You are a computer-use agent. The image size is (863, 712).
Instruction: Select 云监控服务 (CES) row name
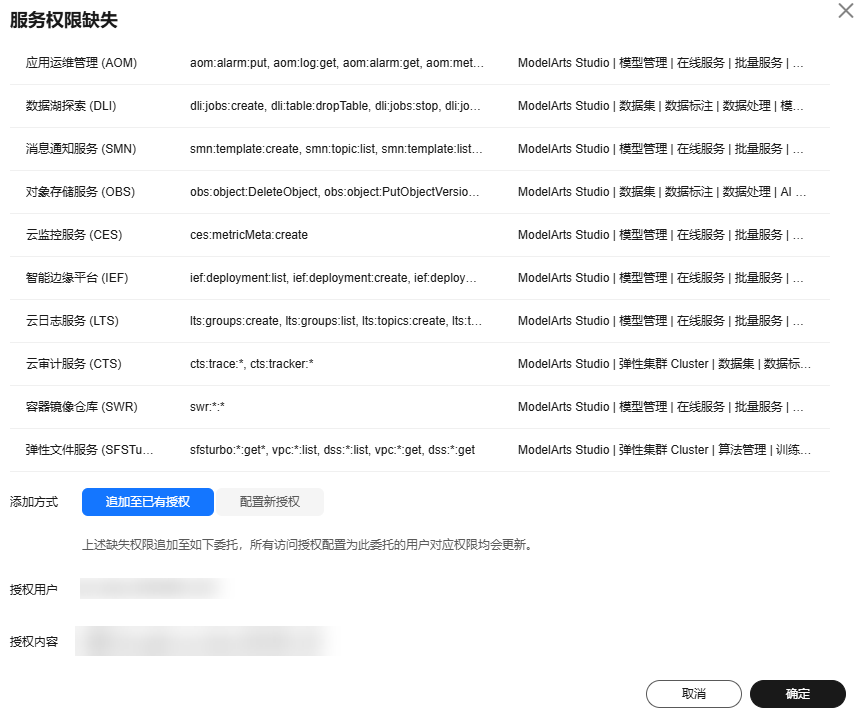coord(74,234)
